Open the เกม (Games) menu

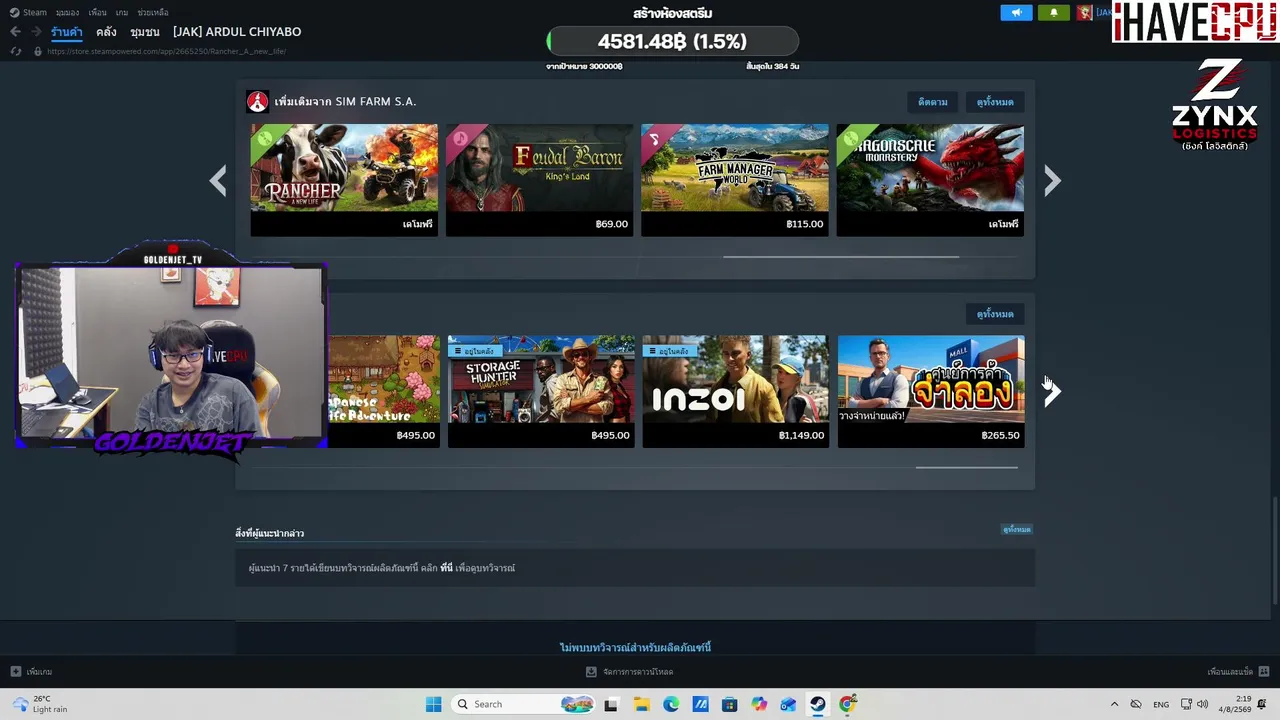[122, 13]
